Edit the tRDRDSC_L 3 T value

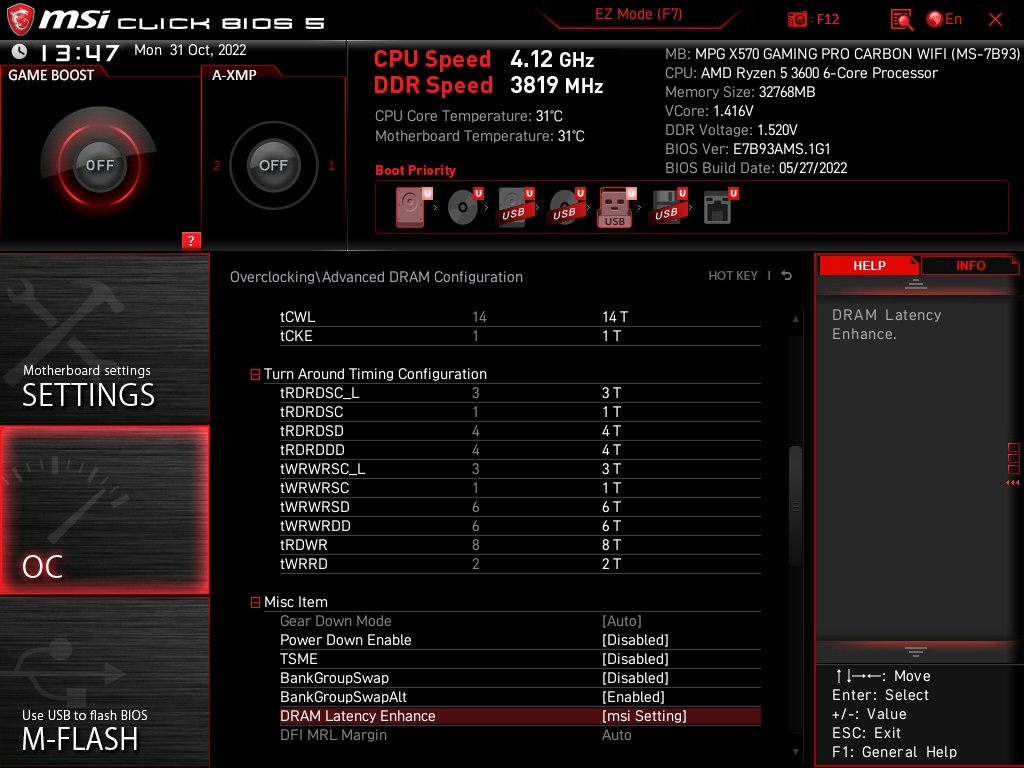pyautogui.click(x=611, y=392)
